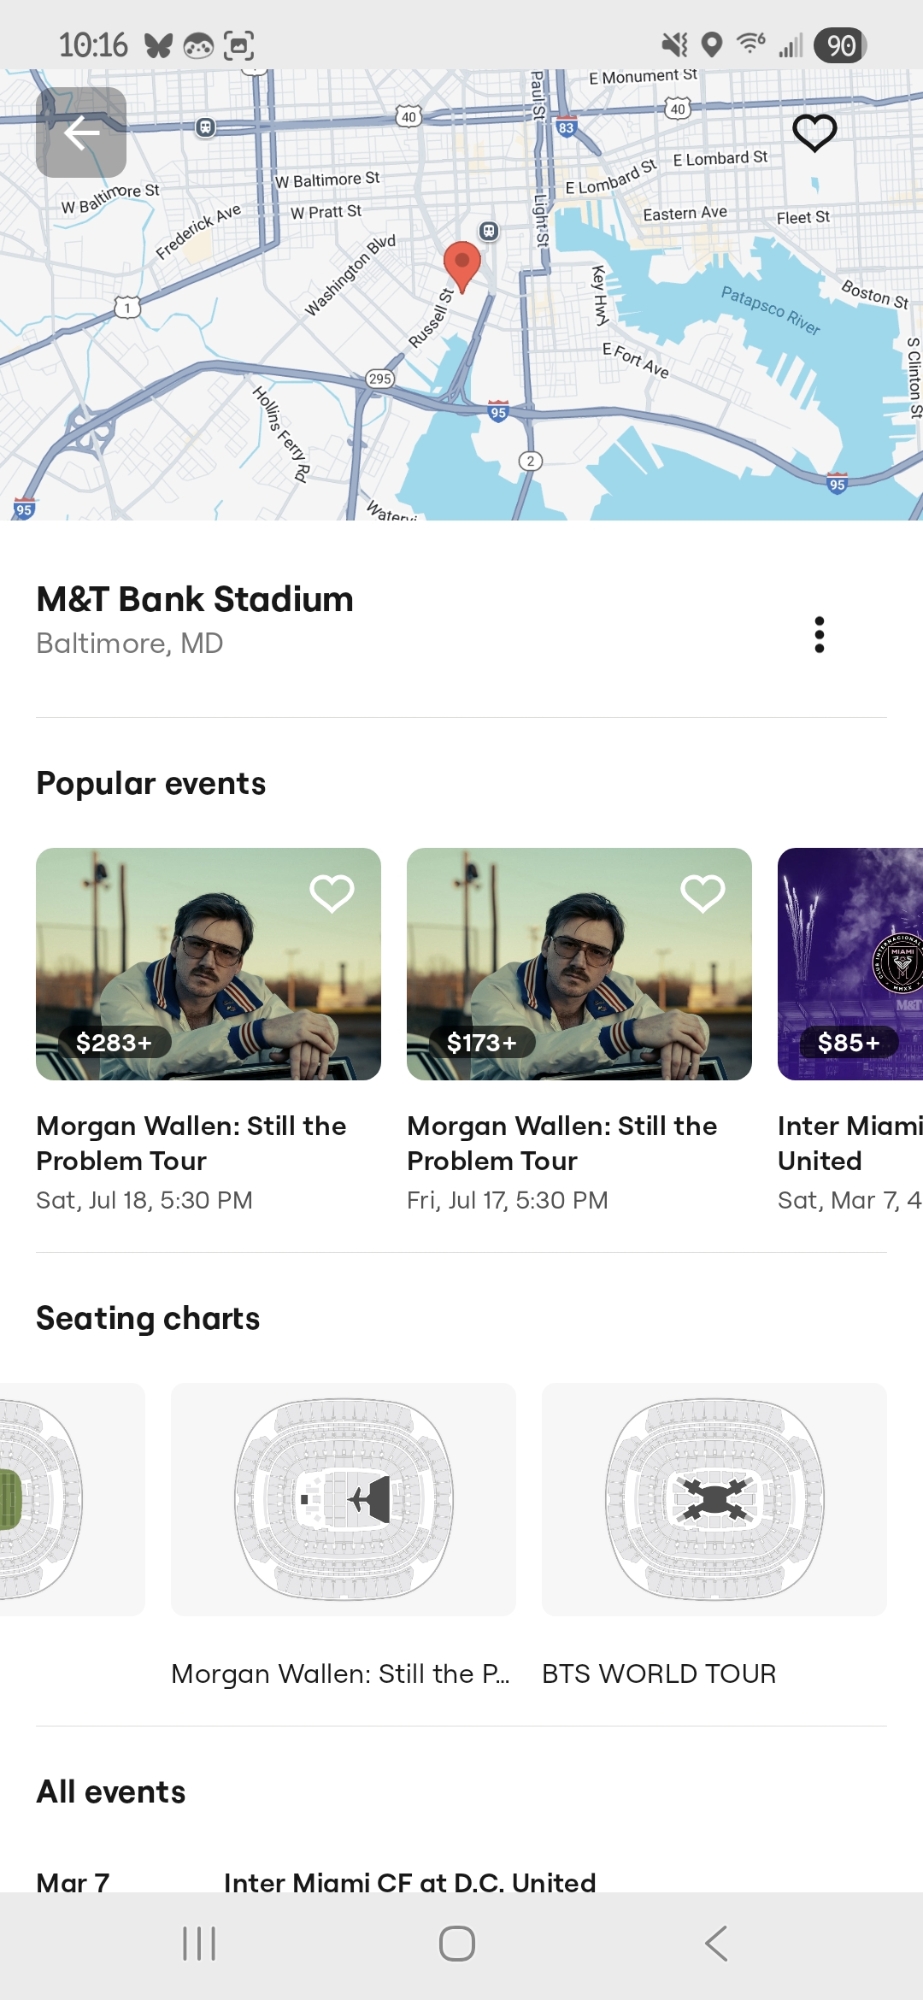Open the Inter Miami $85+ event card
Viewport: 923px width, 2000px height.
point(850,965)
